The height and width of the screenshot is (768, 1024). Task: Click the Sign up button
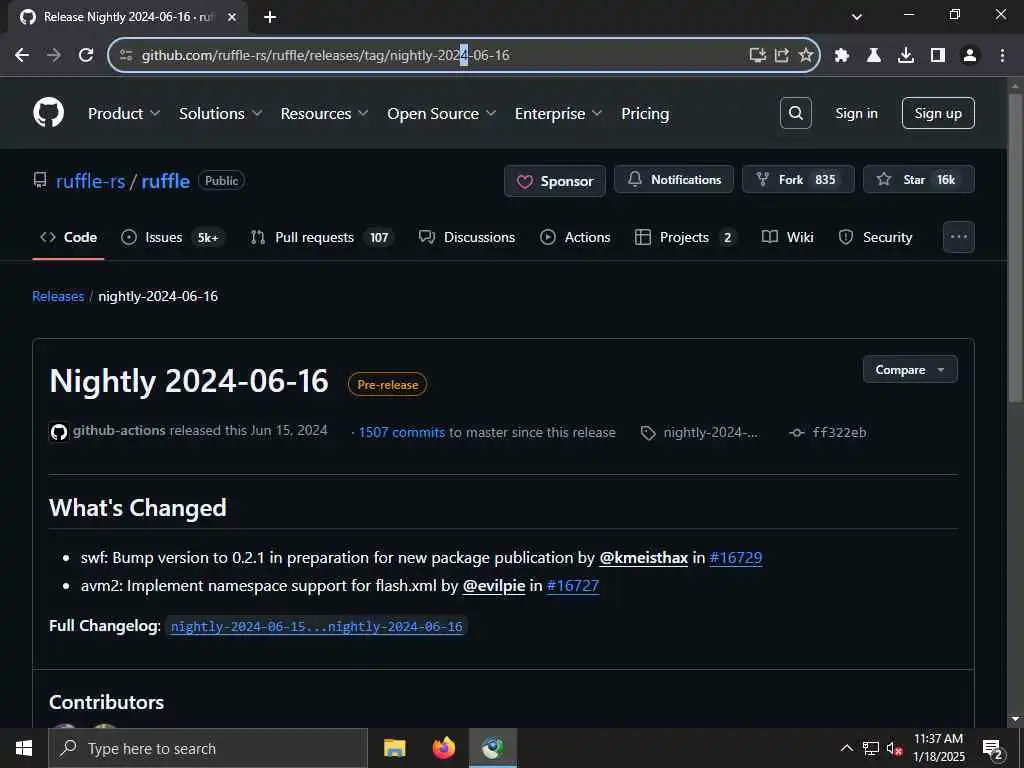click(x=938, y=113)
